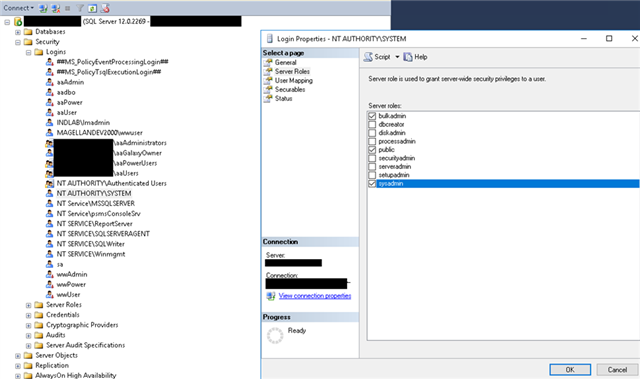The height and width of the screenshot is (379, 640).
Task: Click the Help button
Action: [415, 57]
